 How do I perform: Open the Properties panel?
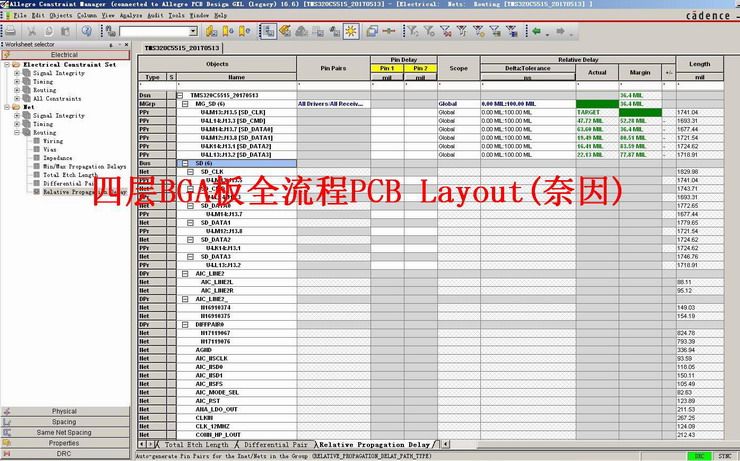click(x=65, y=443)
